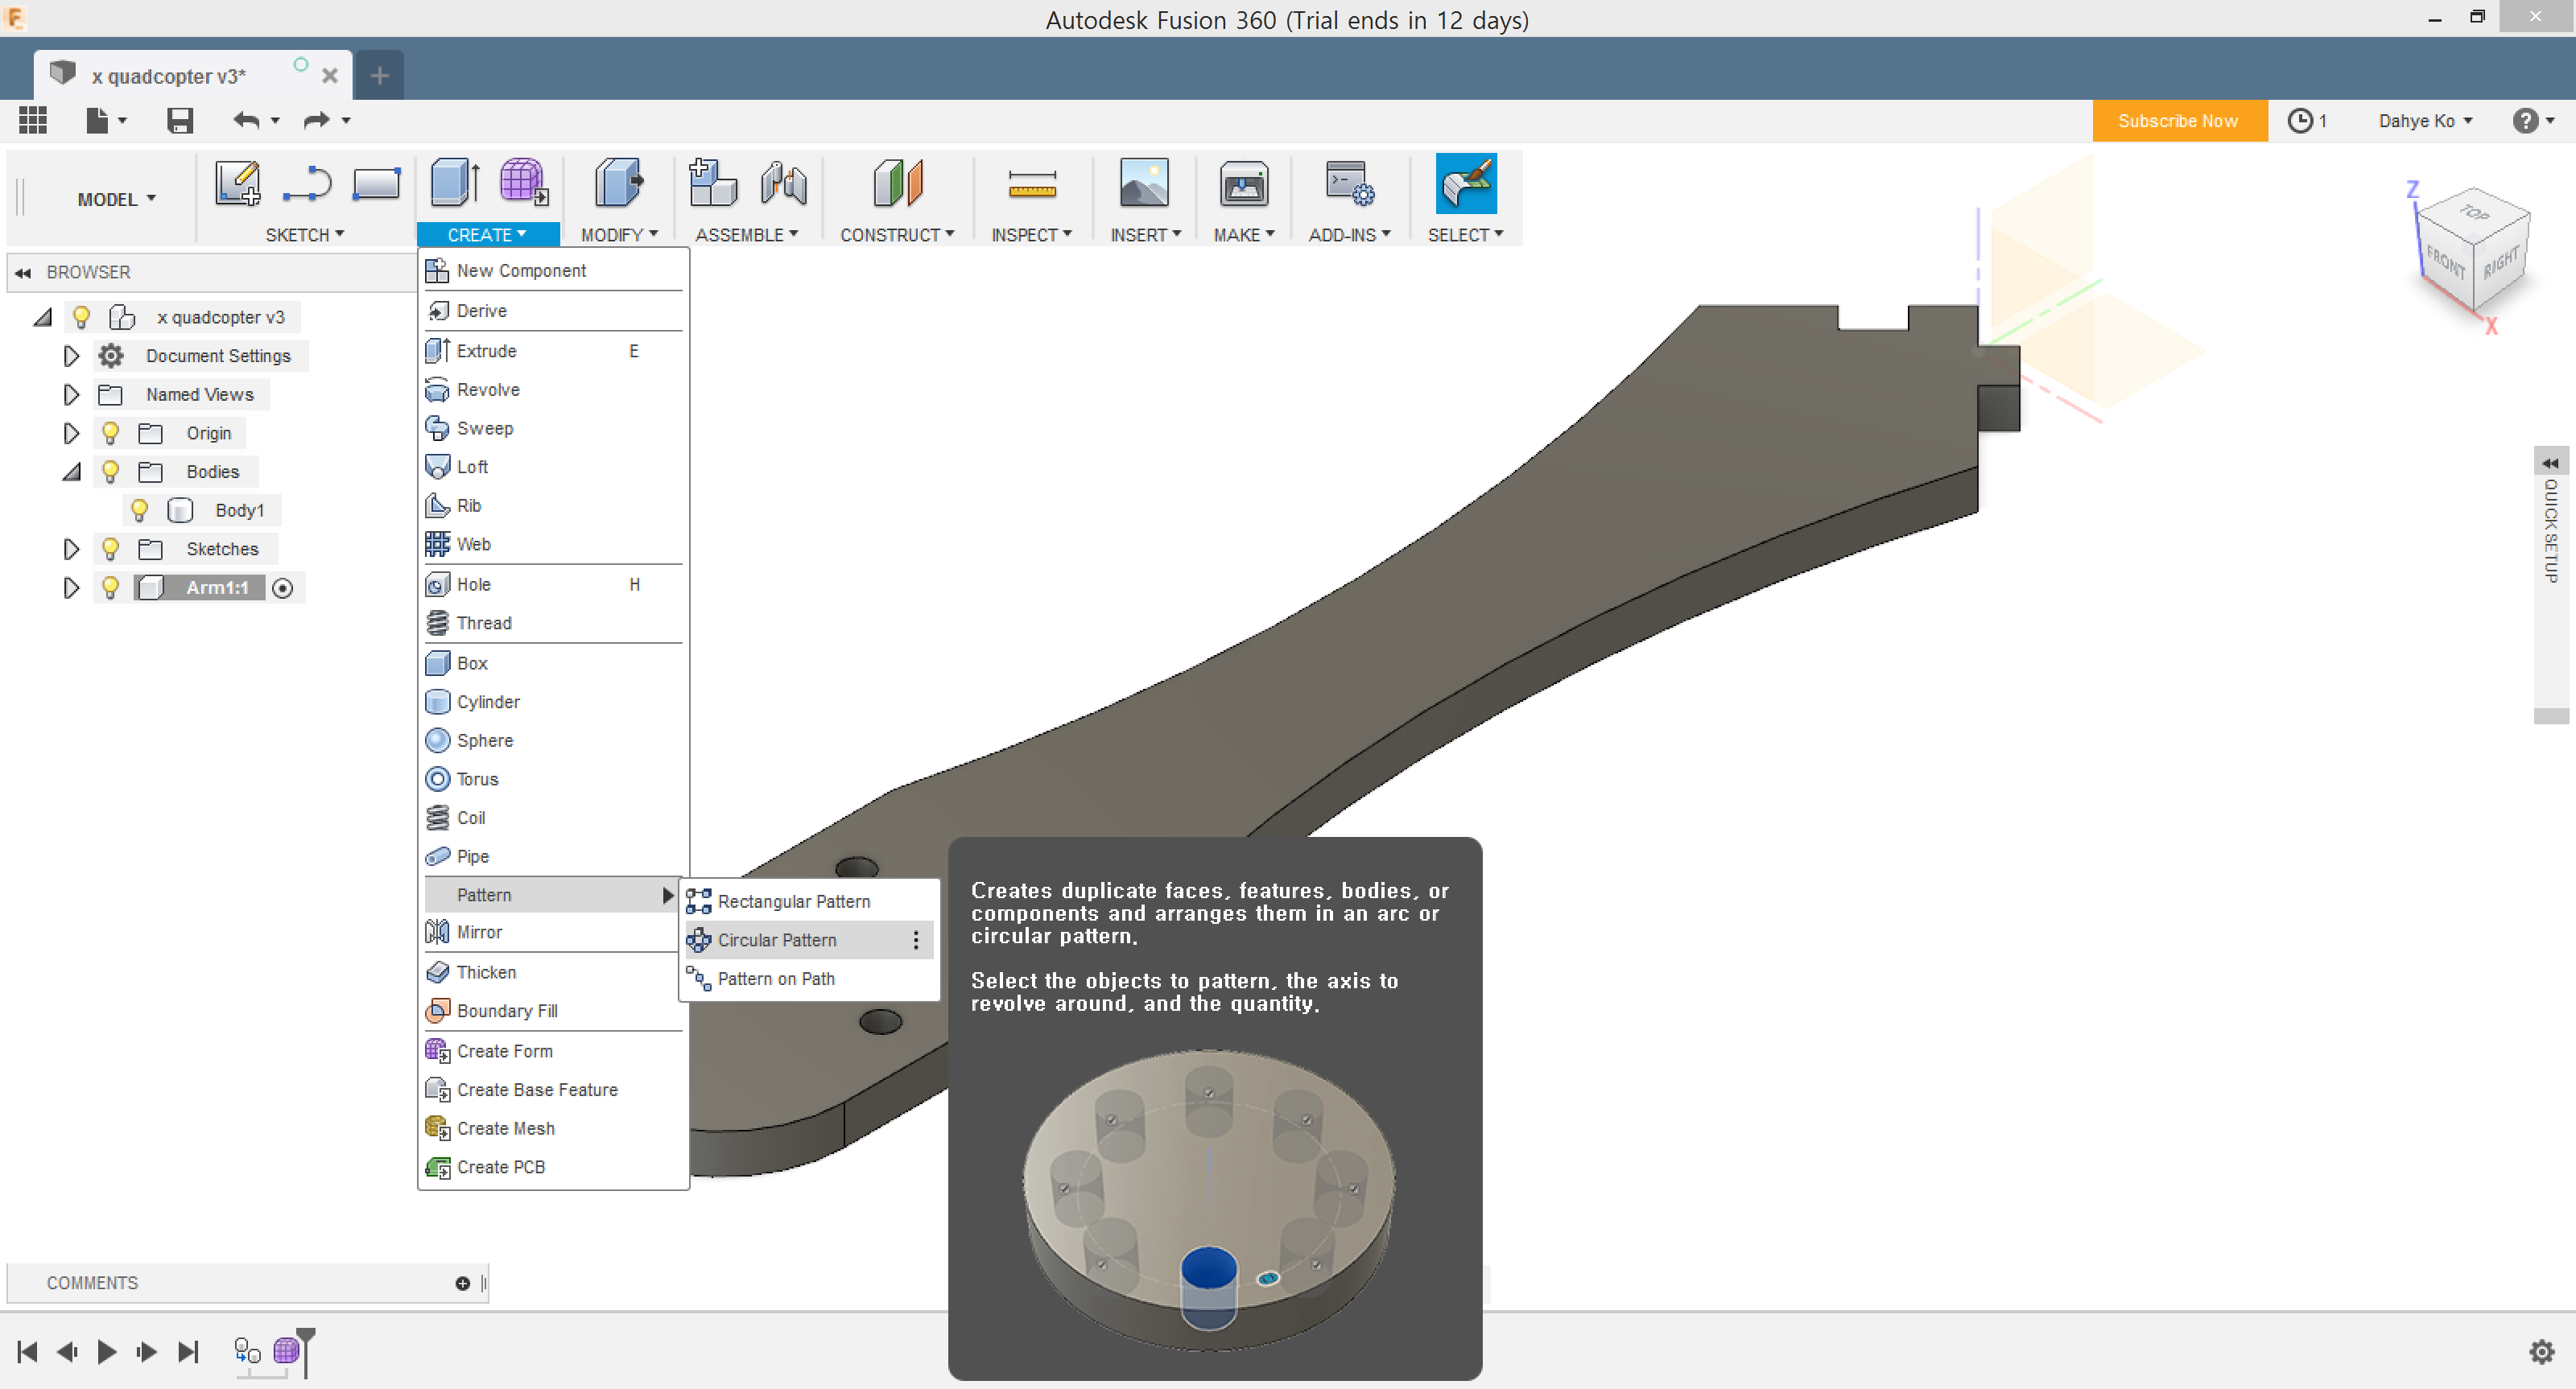Click the form feature in the timeline
2576x1389 pixels.
285,1352
